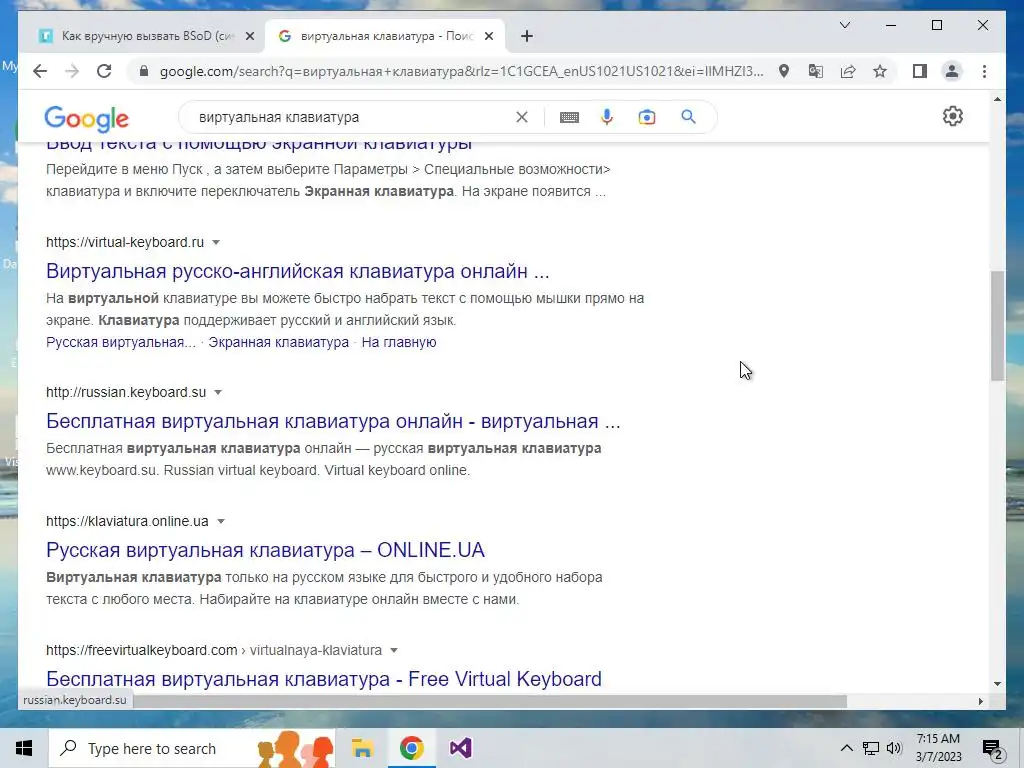
Task: Open Виртуальная русско-английская клавиатура онлайн result
Action: [x=298, y=270]
